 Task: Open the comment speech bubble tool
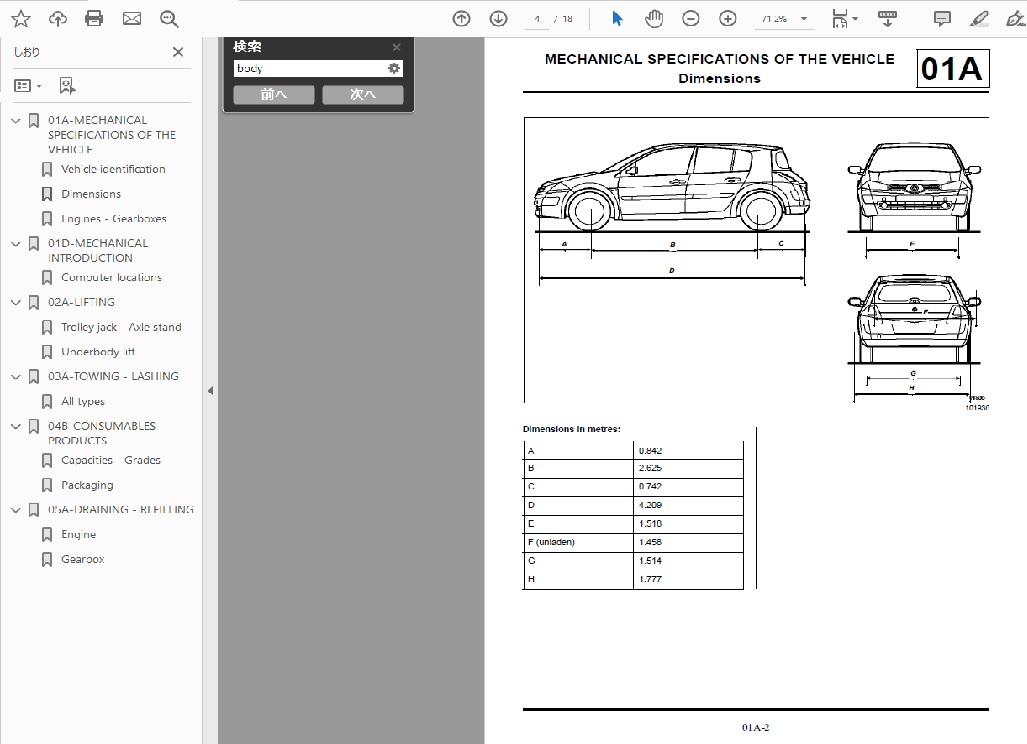pyautogui.click(x=942, y=19)
